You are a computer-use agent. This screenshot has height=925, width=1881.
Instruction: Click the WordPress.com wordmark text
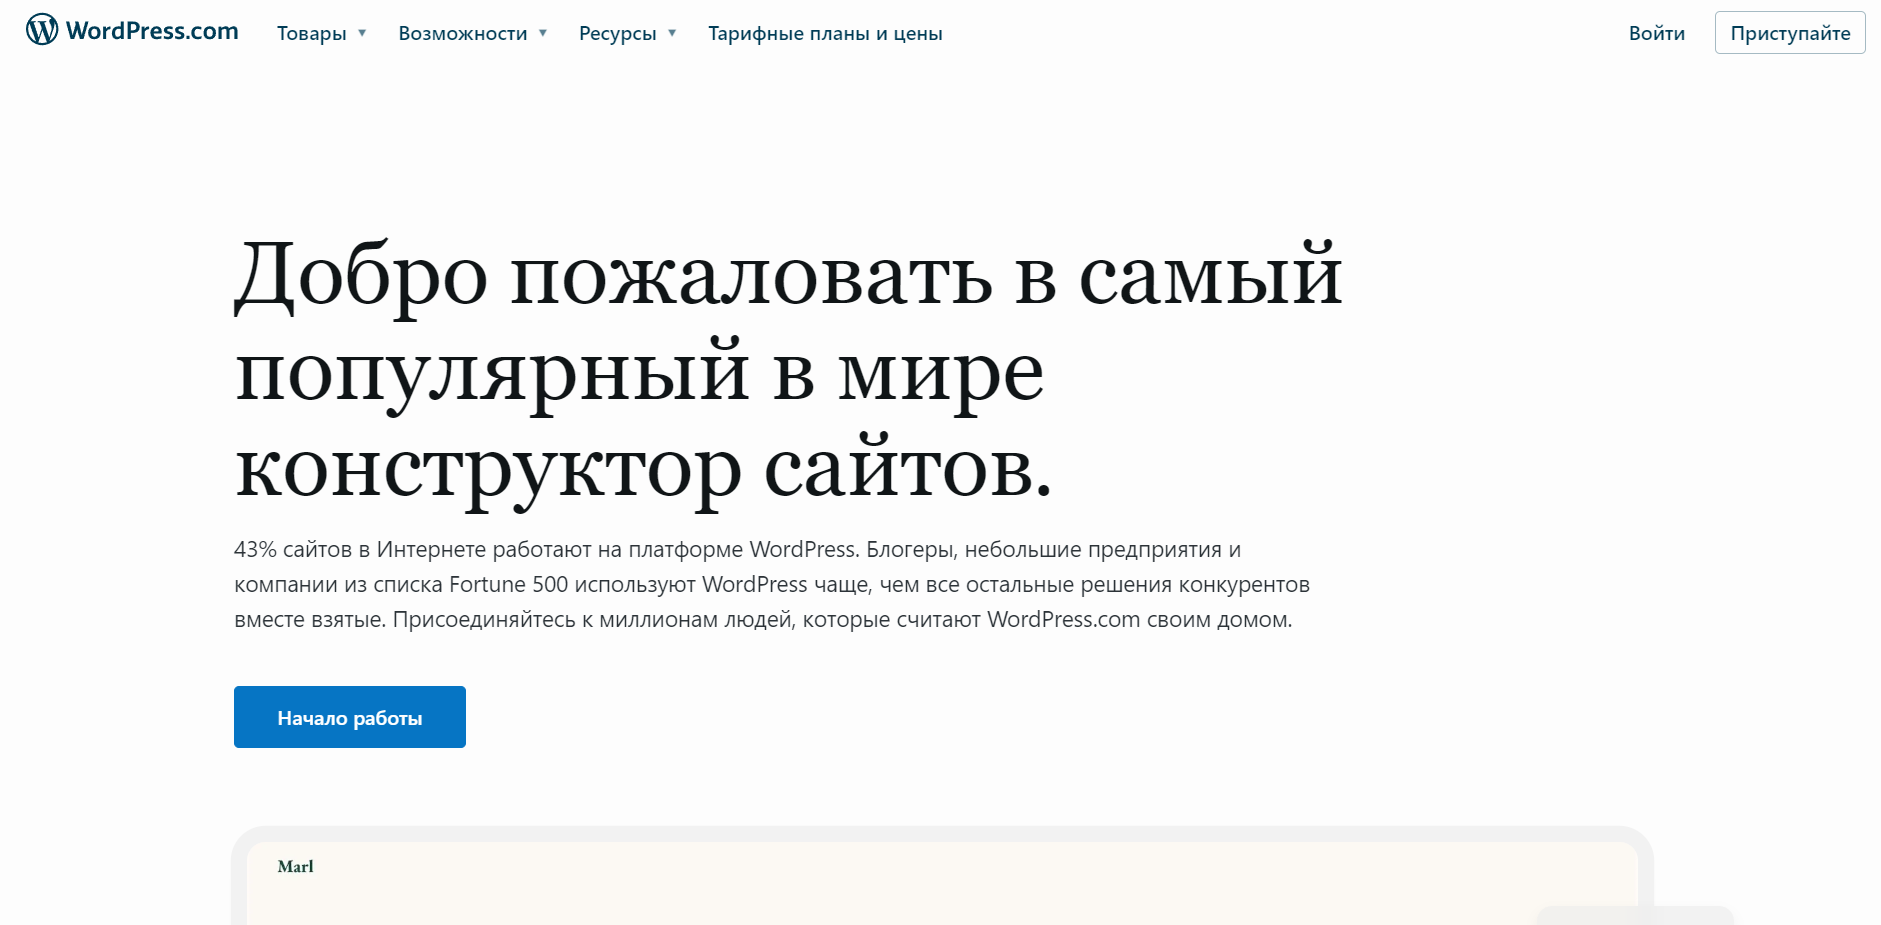pos(152,31)
